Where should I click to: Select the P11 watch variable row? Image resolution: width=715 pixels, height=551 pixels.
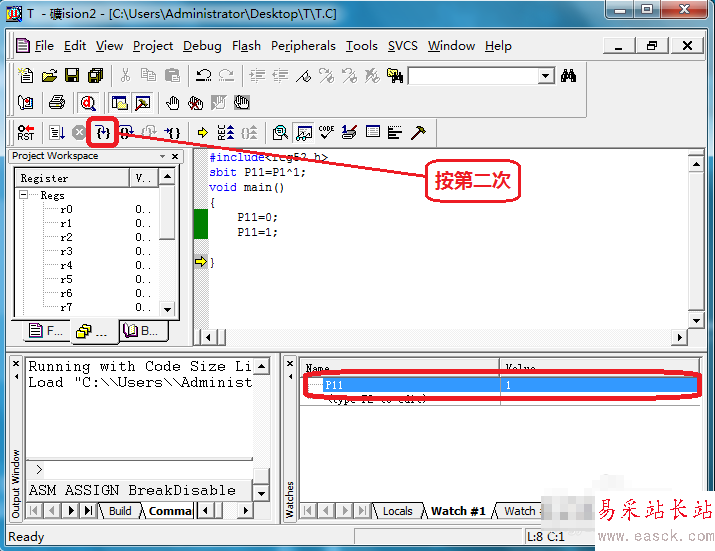(x=500, y=385)
